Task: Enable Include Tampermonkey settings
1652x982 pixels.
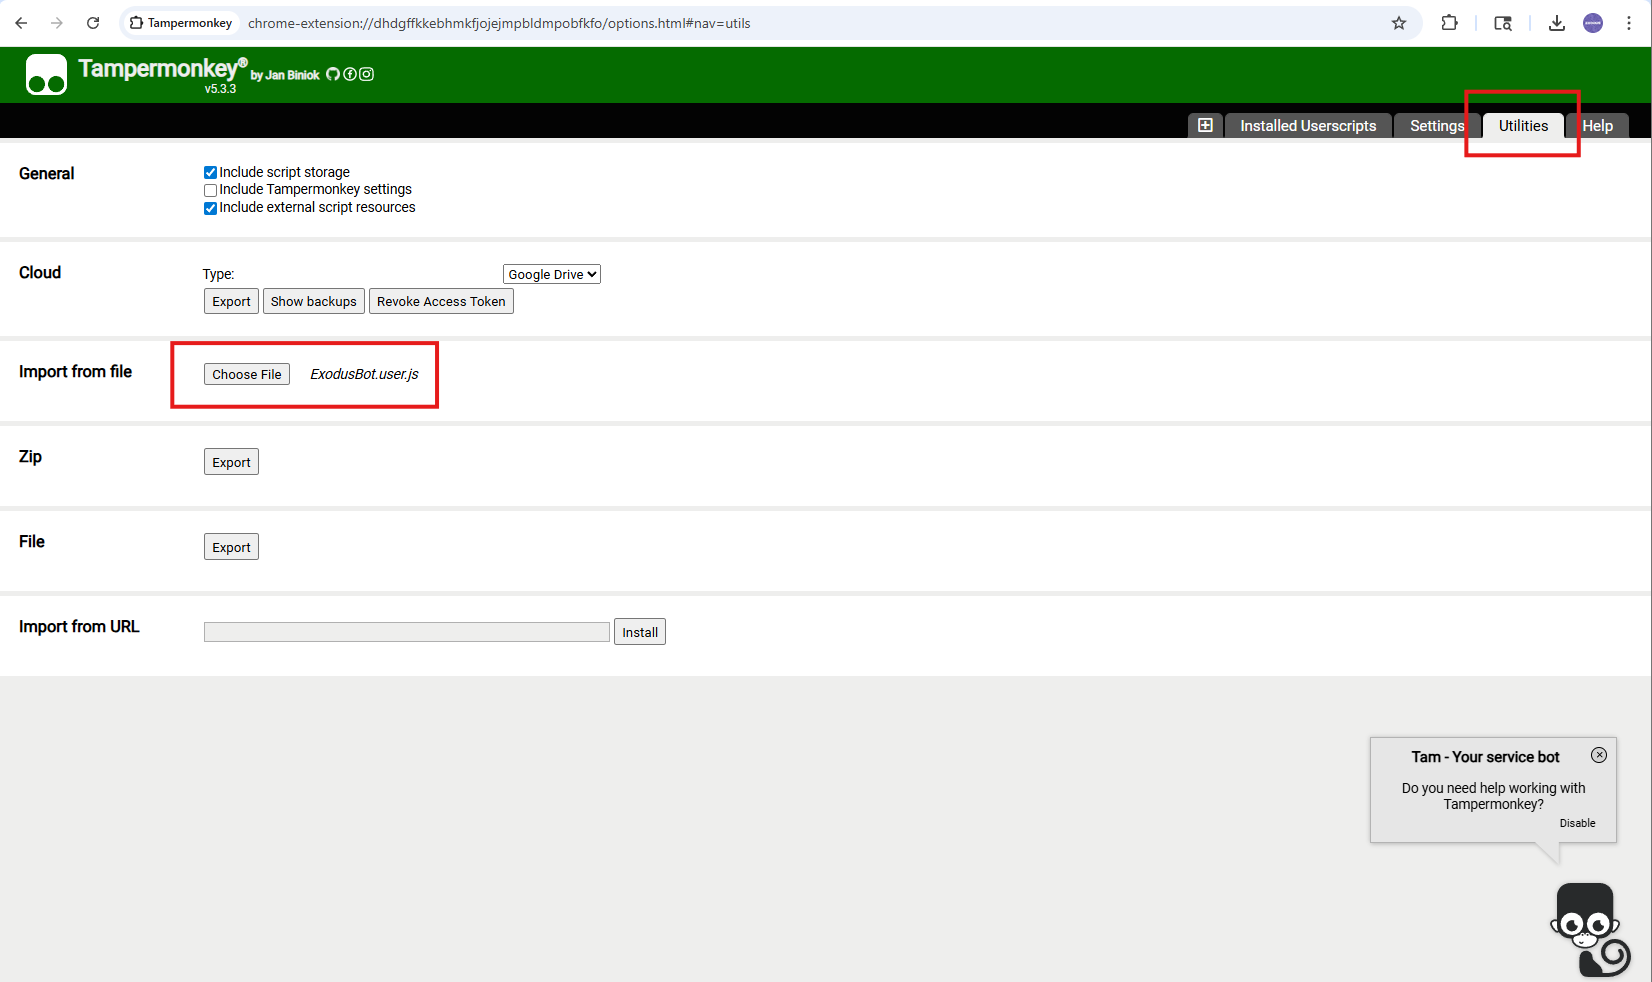Action: pos(210,190)
